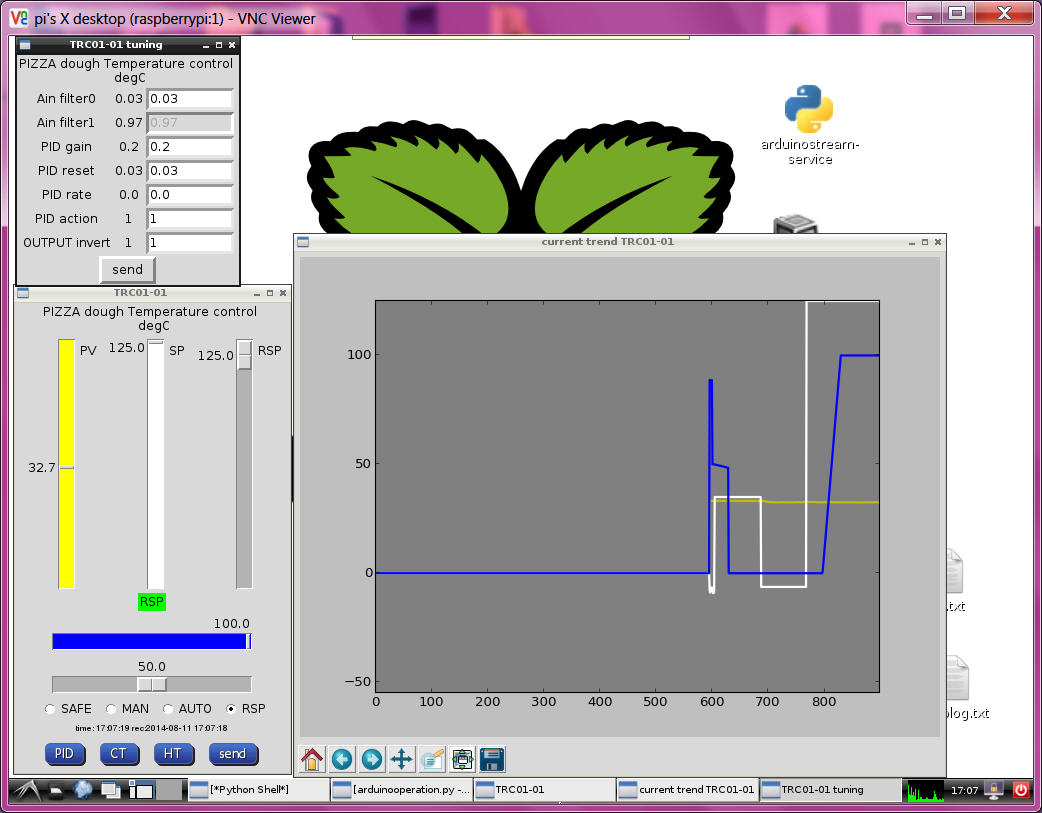
Task: Click the horizontal 50.0 output slider handle
Action: point(152,684)
